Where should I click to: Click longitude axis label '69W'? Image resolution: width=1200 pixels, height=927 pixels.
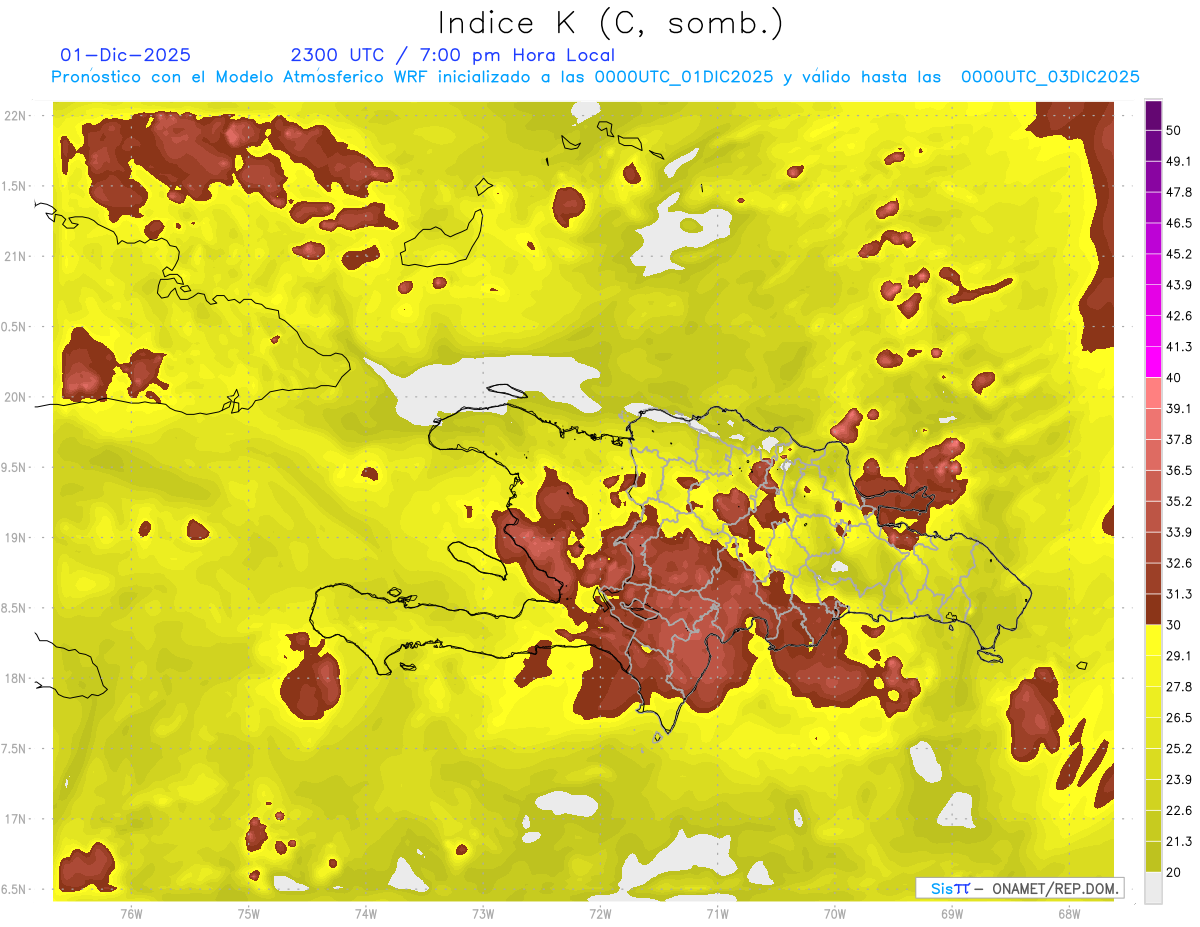point(952,914)
